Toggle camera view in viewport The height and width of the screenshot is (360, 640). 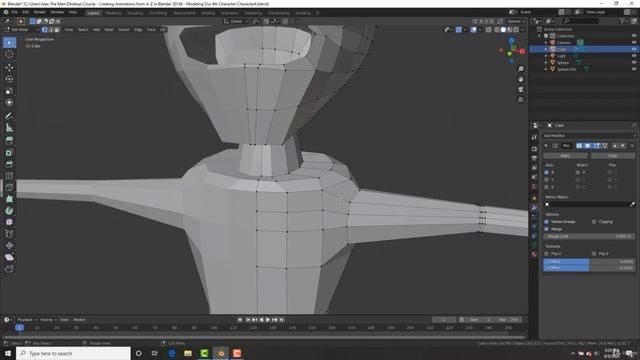pyautogui.click(x=520, y=89)
